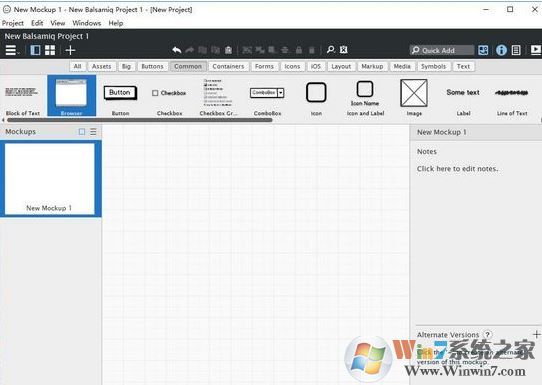Pick the Browser window control
Image resolution: width=542 pixels, height=385 pixels.
coord(72,96)
